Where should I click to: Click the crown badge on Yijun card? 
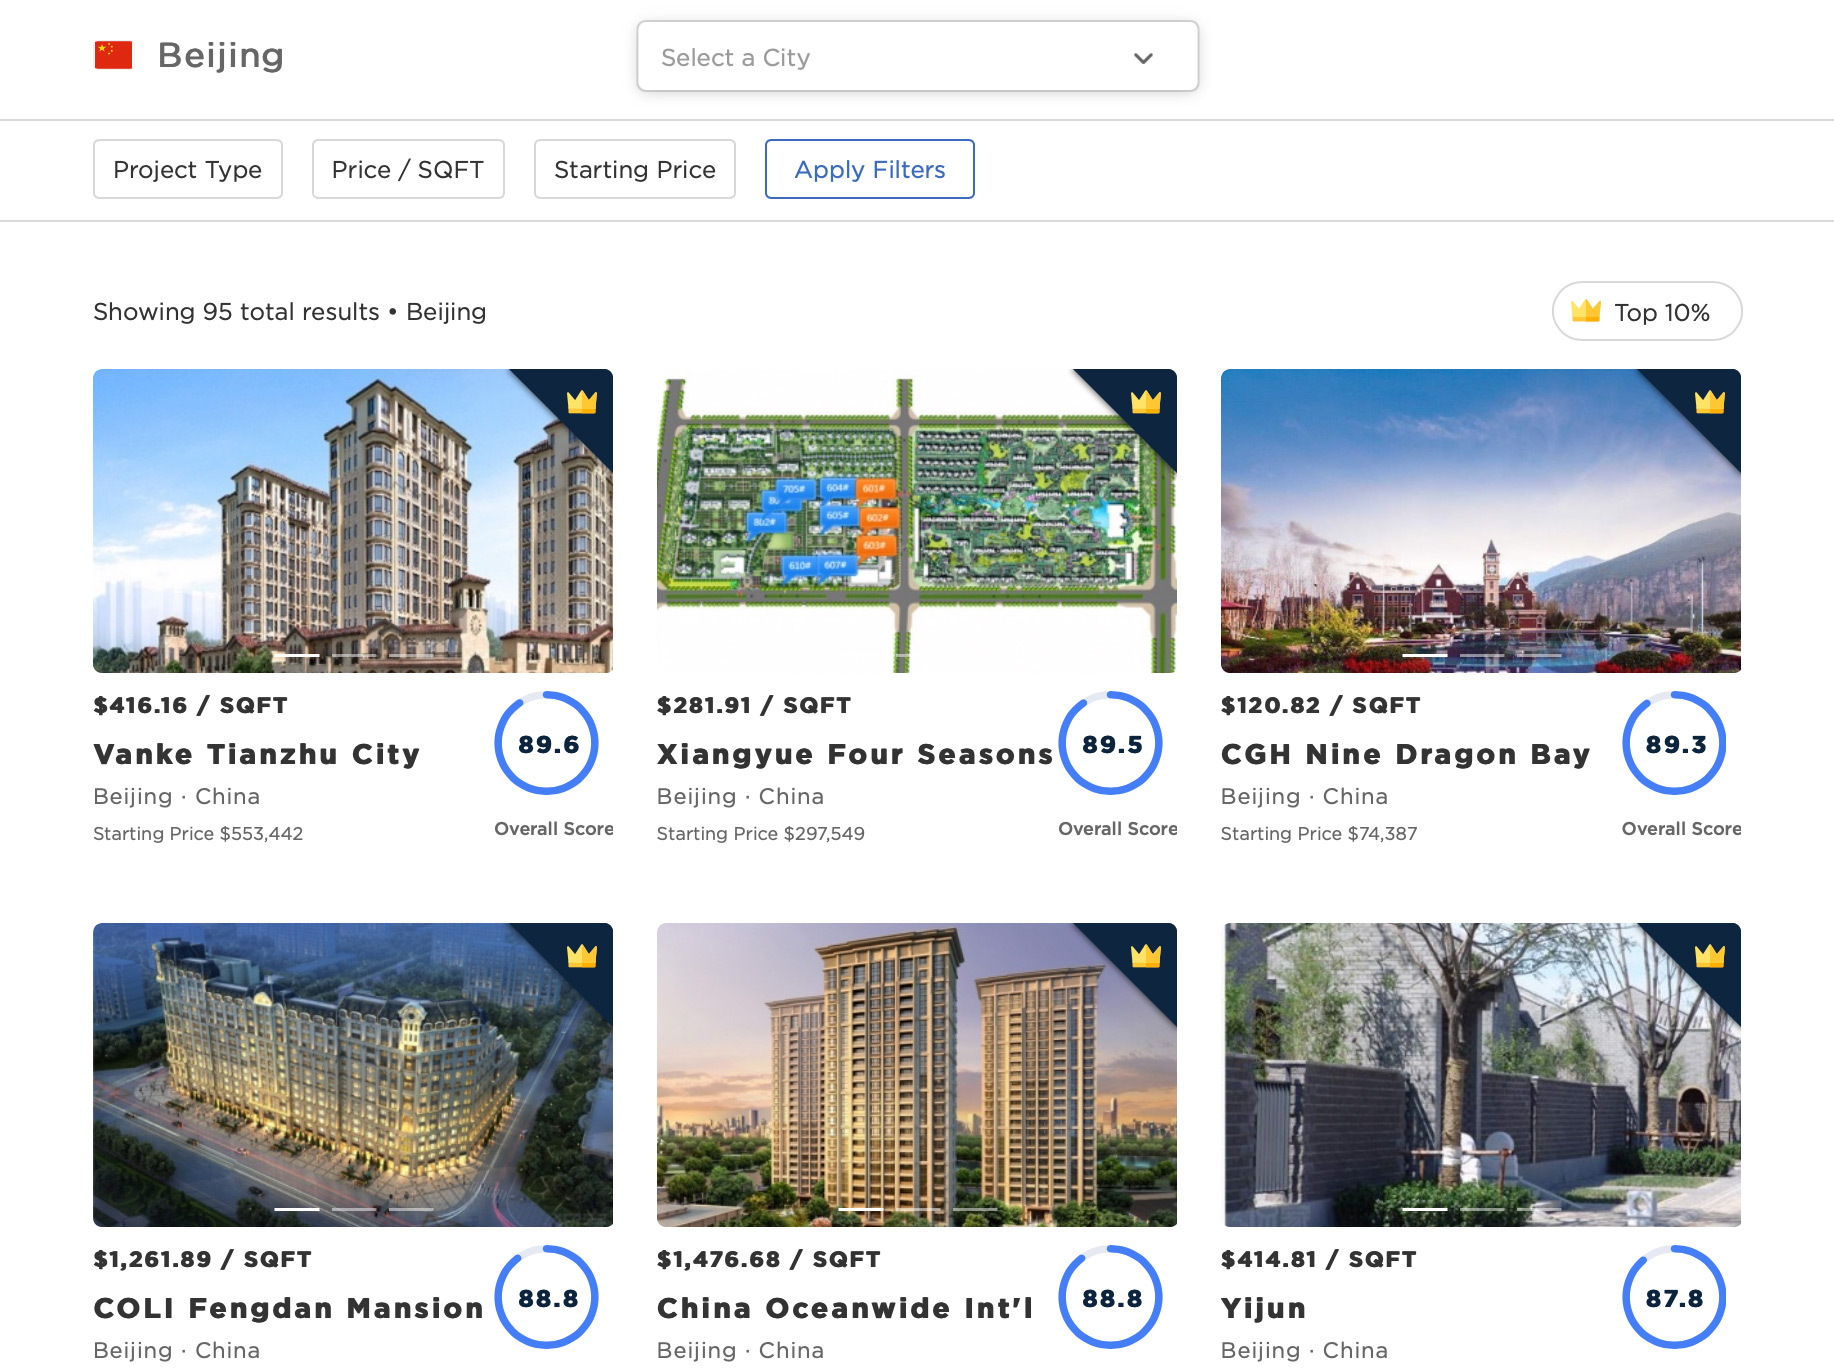[x=1712, y=956]
